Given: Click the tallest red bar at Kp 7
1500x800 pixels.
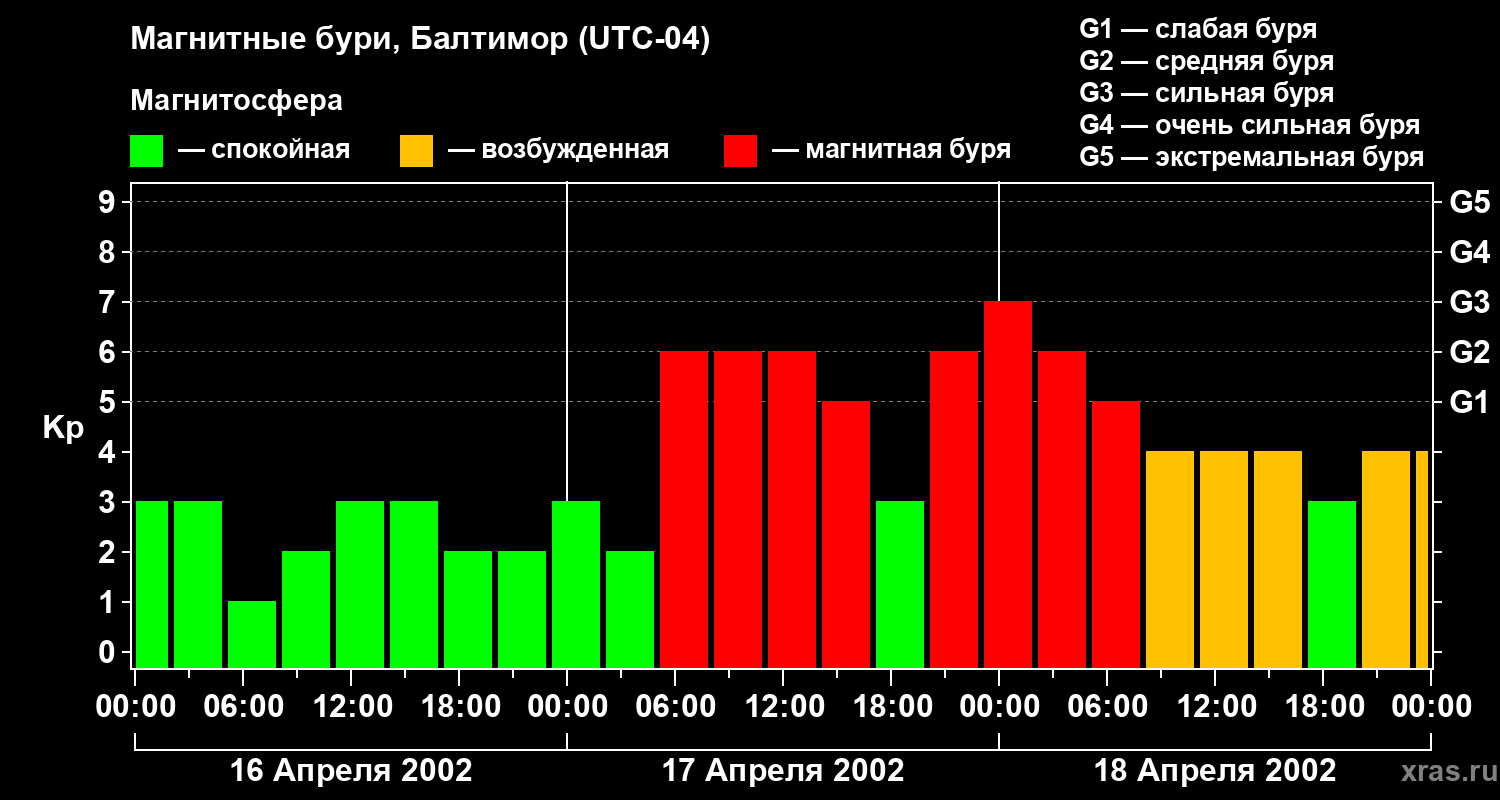Looking at the screenshot, I should pos(1008,485).
